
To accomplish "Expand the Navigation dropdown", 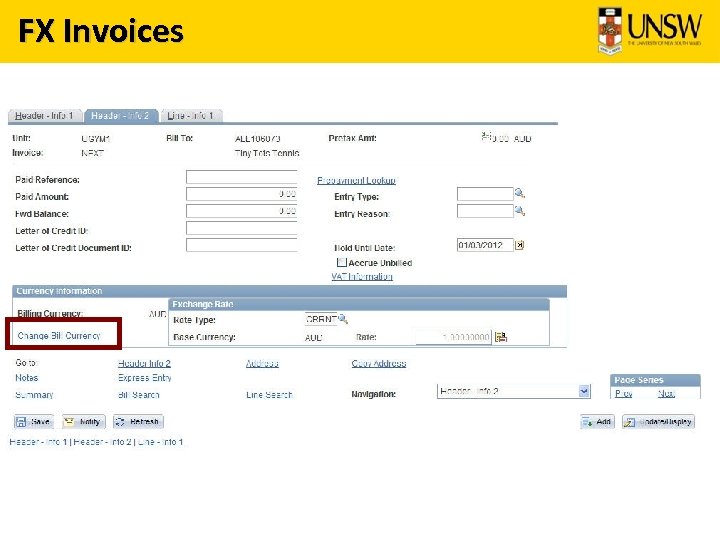I will point(584,391).
